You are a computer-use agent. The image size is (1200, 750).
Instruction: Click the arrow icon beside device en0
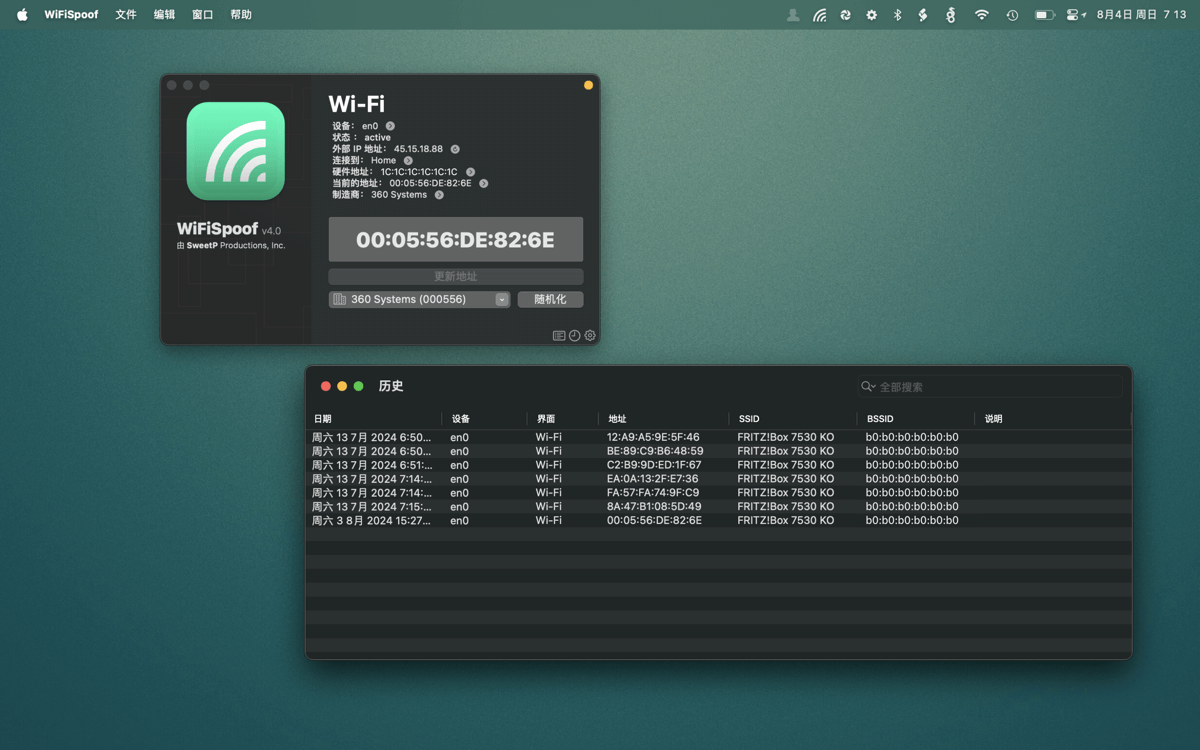point(390,126)
